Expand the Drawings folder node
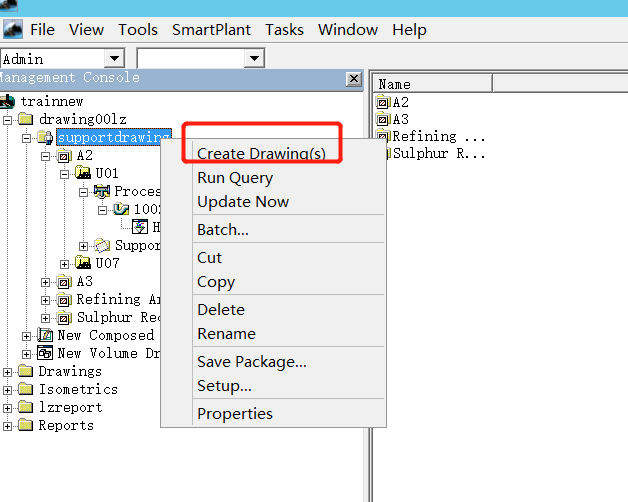 pos(8,372)
